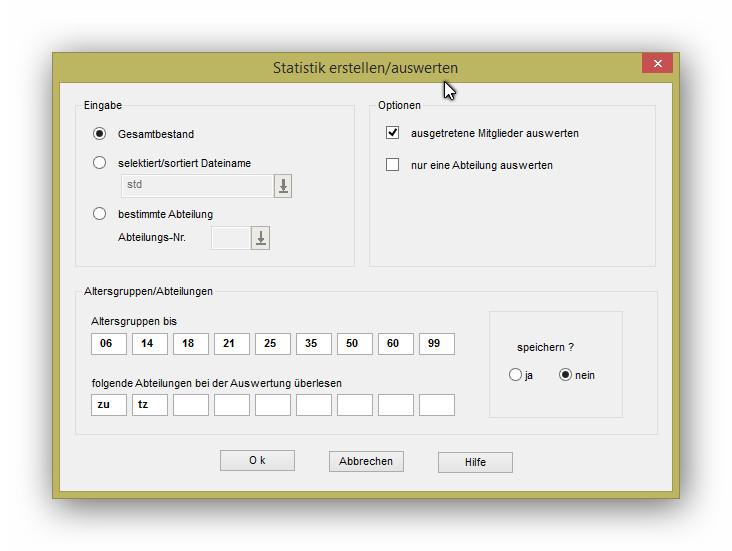This screenshot has height=551, width=732.
Task: Click the age group field containing 99
Action: [x=436, y=344]
